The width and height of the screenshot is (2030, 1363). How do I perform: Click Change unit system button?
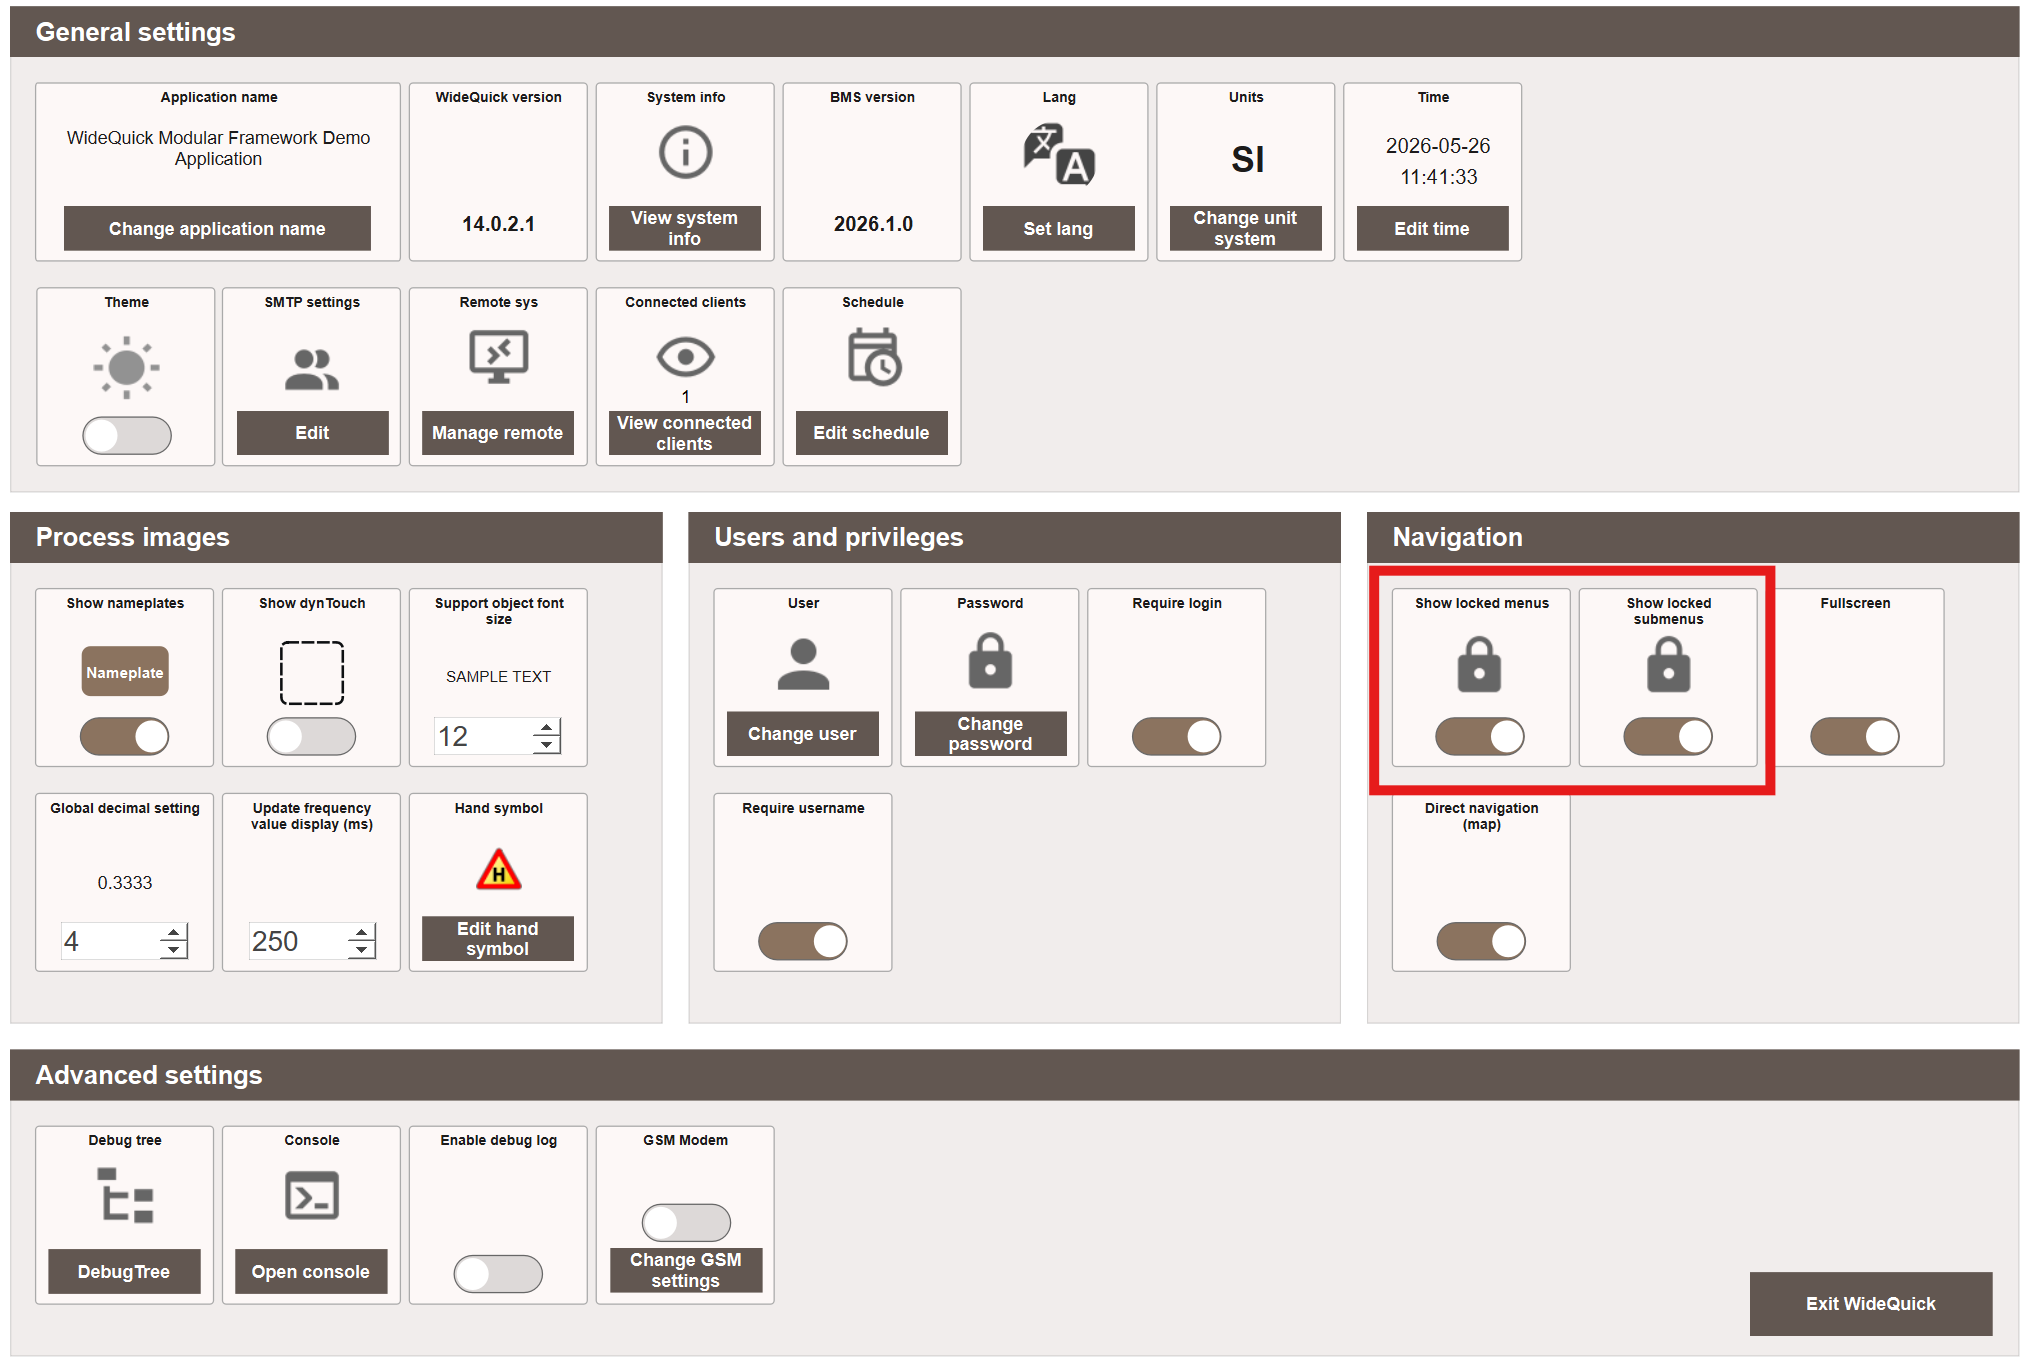(x=1246, y=229)
